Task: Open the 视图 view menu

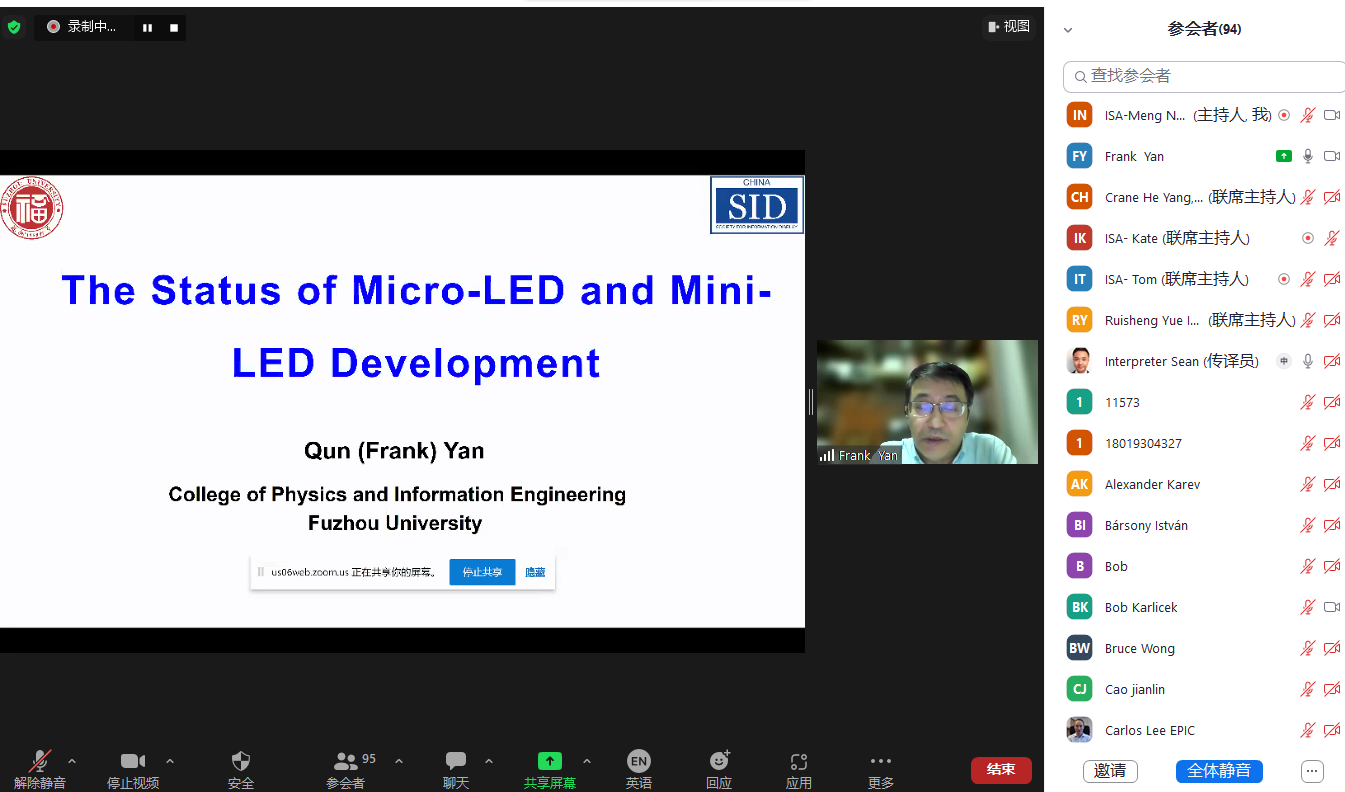Action: [x=1008, y=27]
